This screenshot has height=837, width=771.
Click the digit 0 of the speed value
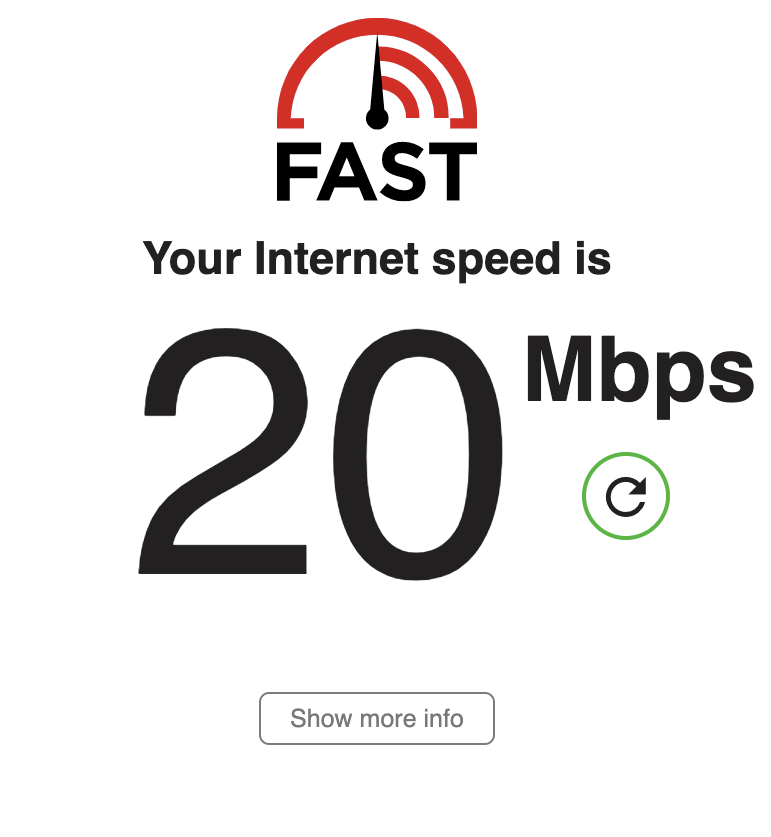click(x=418, y=454)
